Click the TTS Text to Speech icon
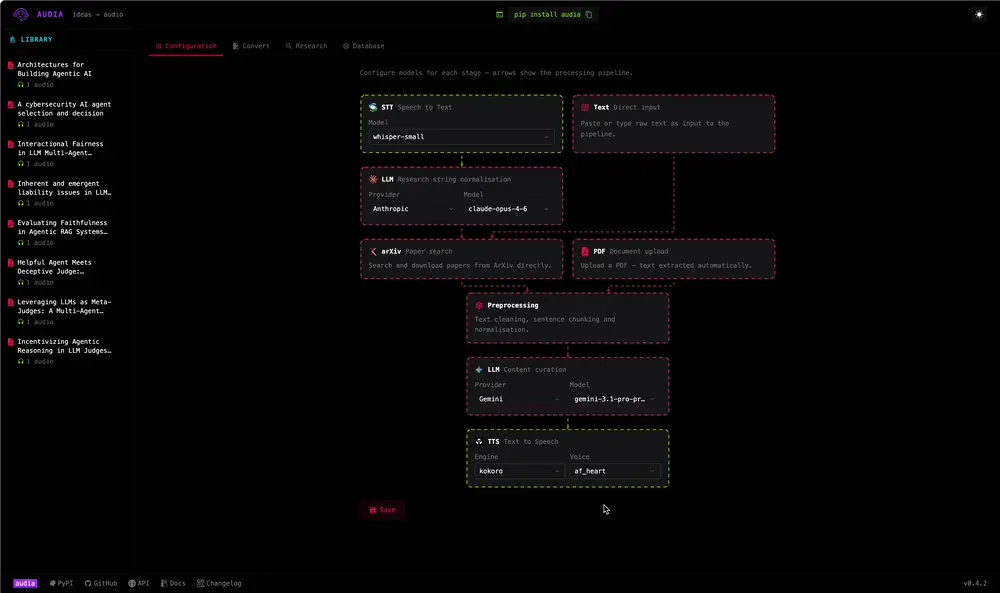 coord(479,441)
